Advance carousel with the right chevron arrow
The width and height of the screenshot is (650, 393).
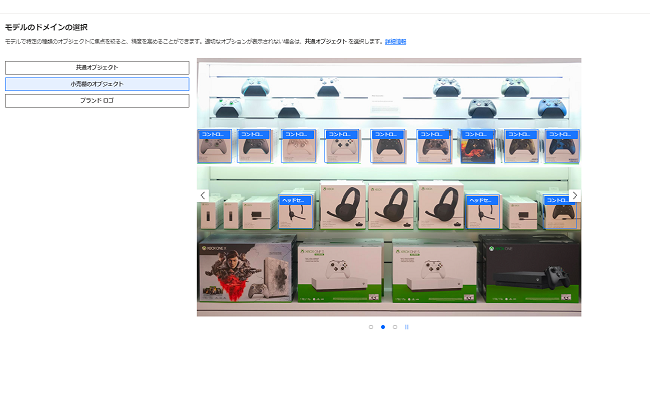click(x=575, y=195)
